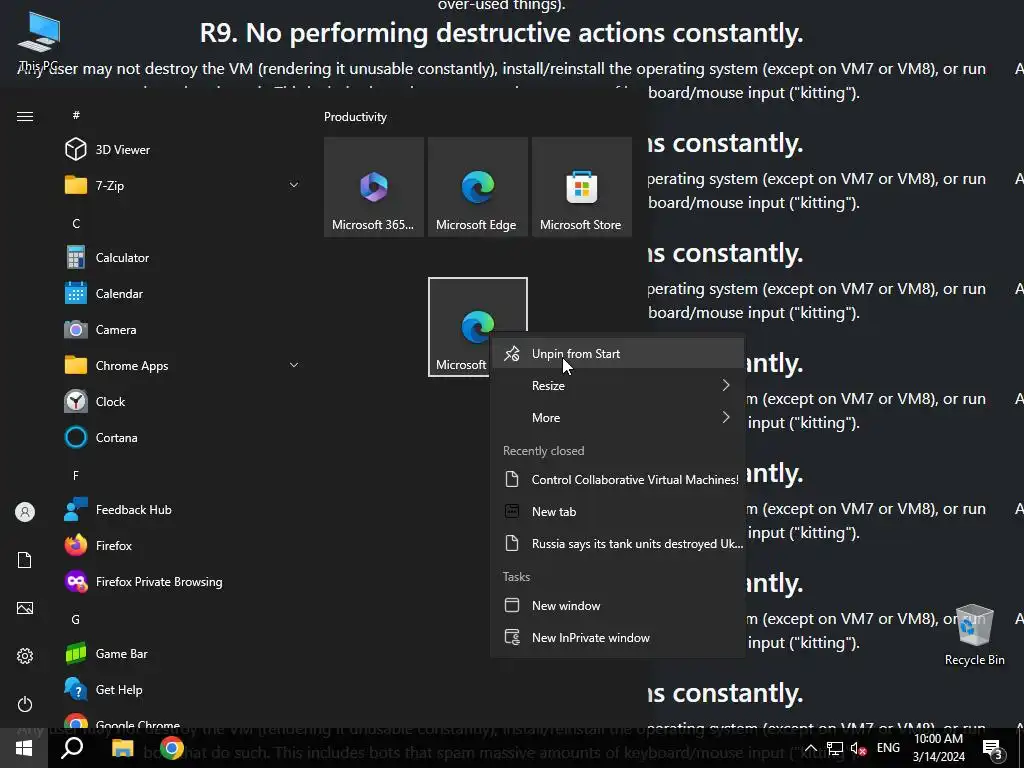Click the ENG language indicator
Image resolution: width=1024 pixels, height=768 pixels.
point(888,748)
